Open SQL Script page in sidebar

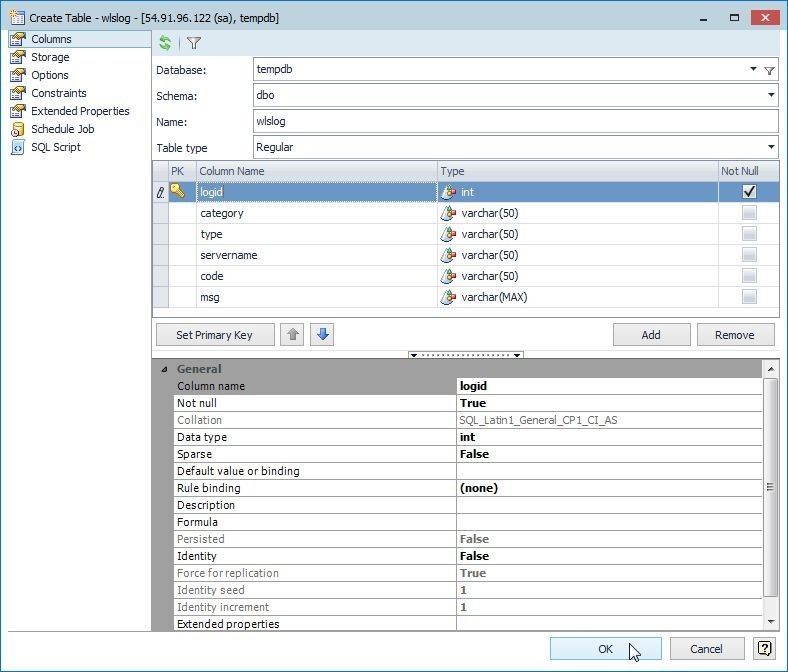tap(56, 147)
